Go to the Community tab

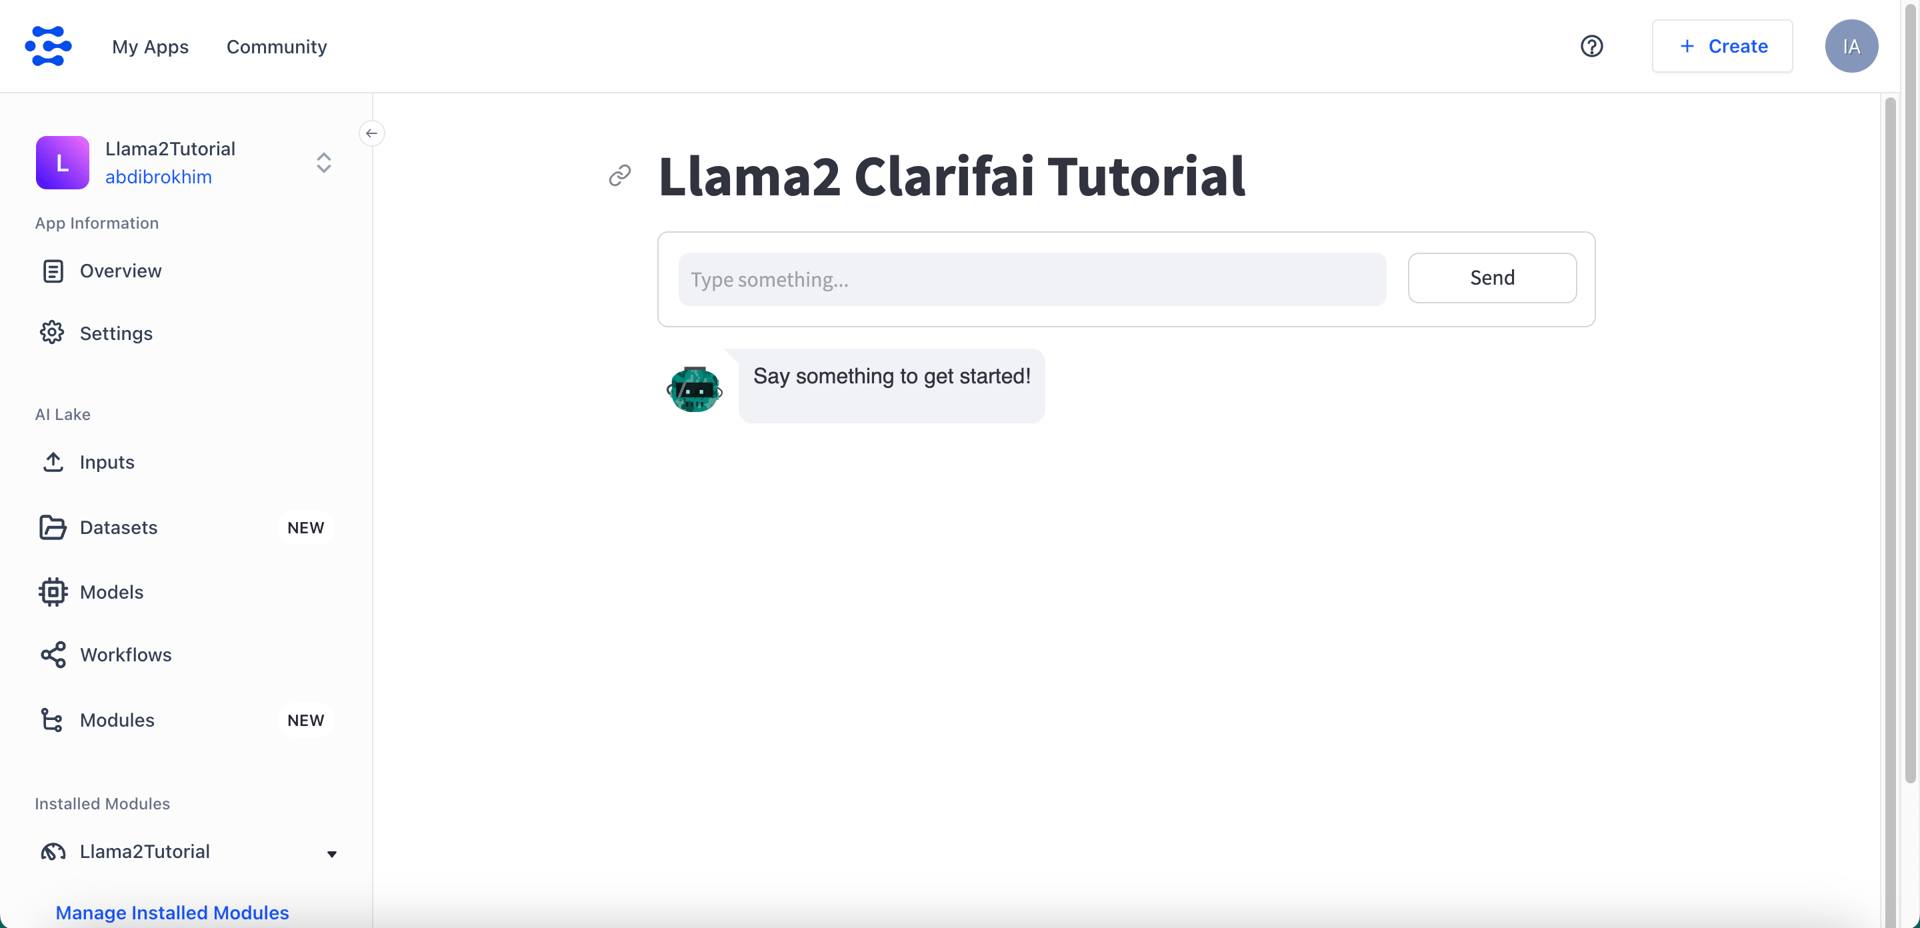click(276, 47)
